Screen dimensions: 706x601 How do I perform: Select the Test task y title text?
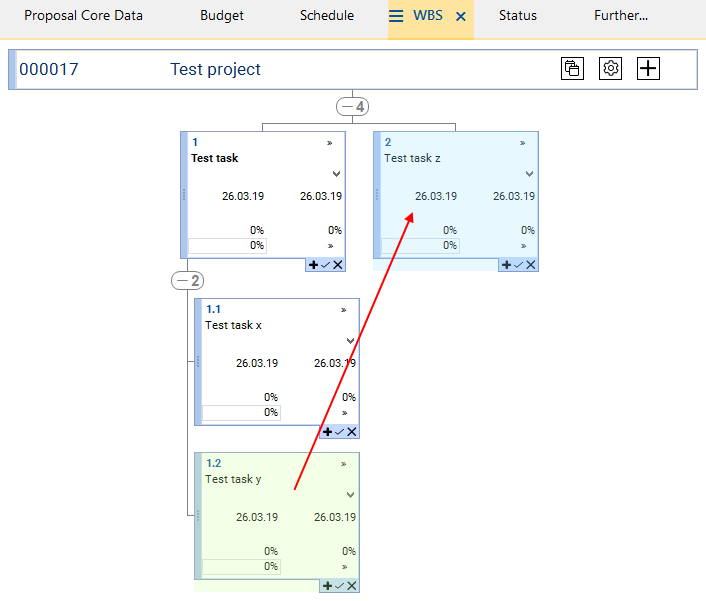pos(233,479)
